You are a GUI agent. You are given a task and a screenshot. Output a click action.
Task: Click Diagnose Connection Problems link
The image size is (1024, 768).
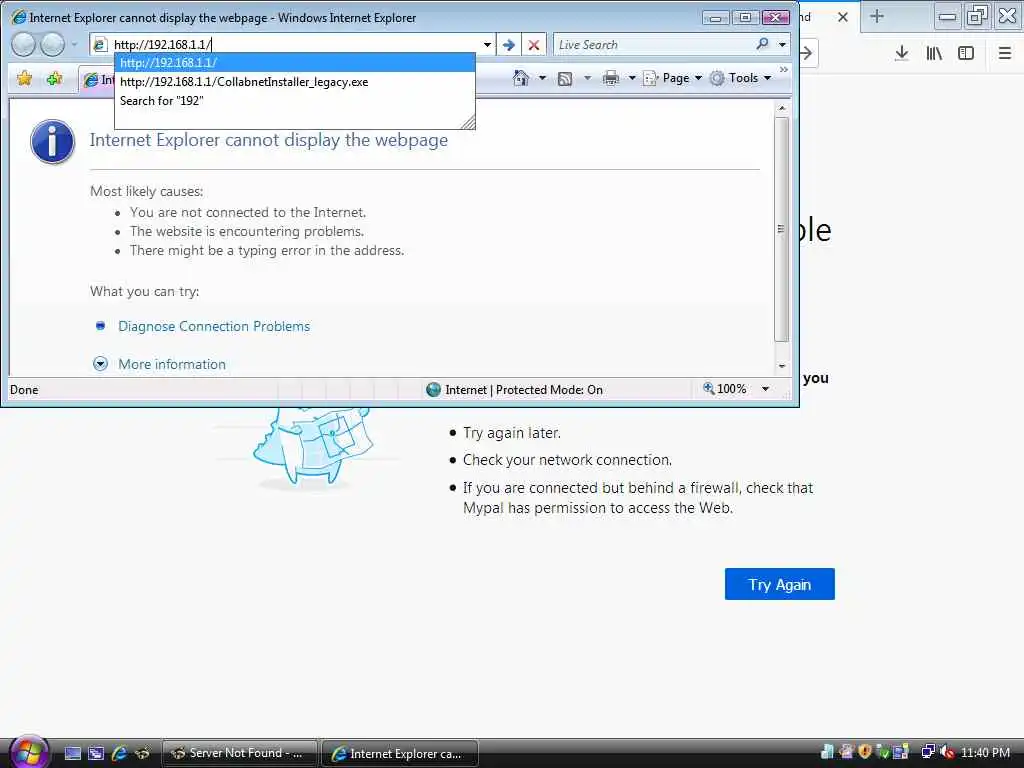214,326
